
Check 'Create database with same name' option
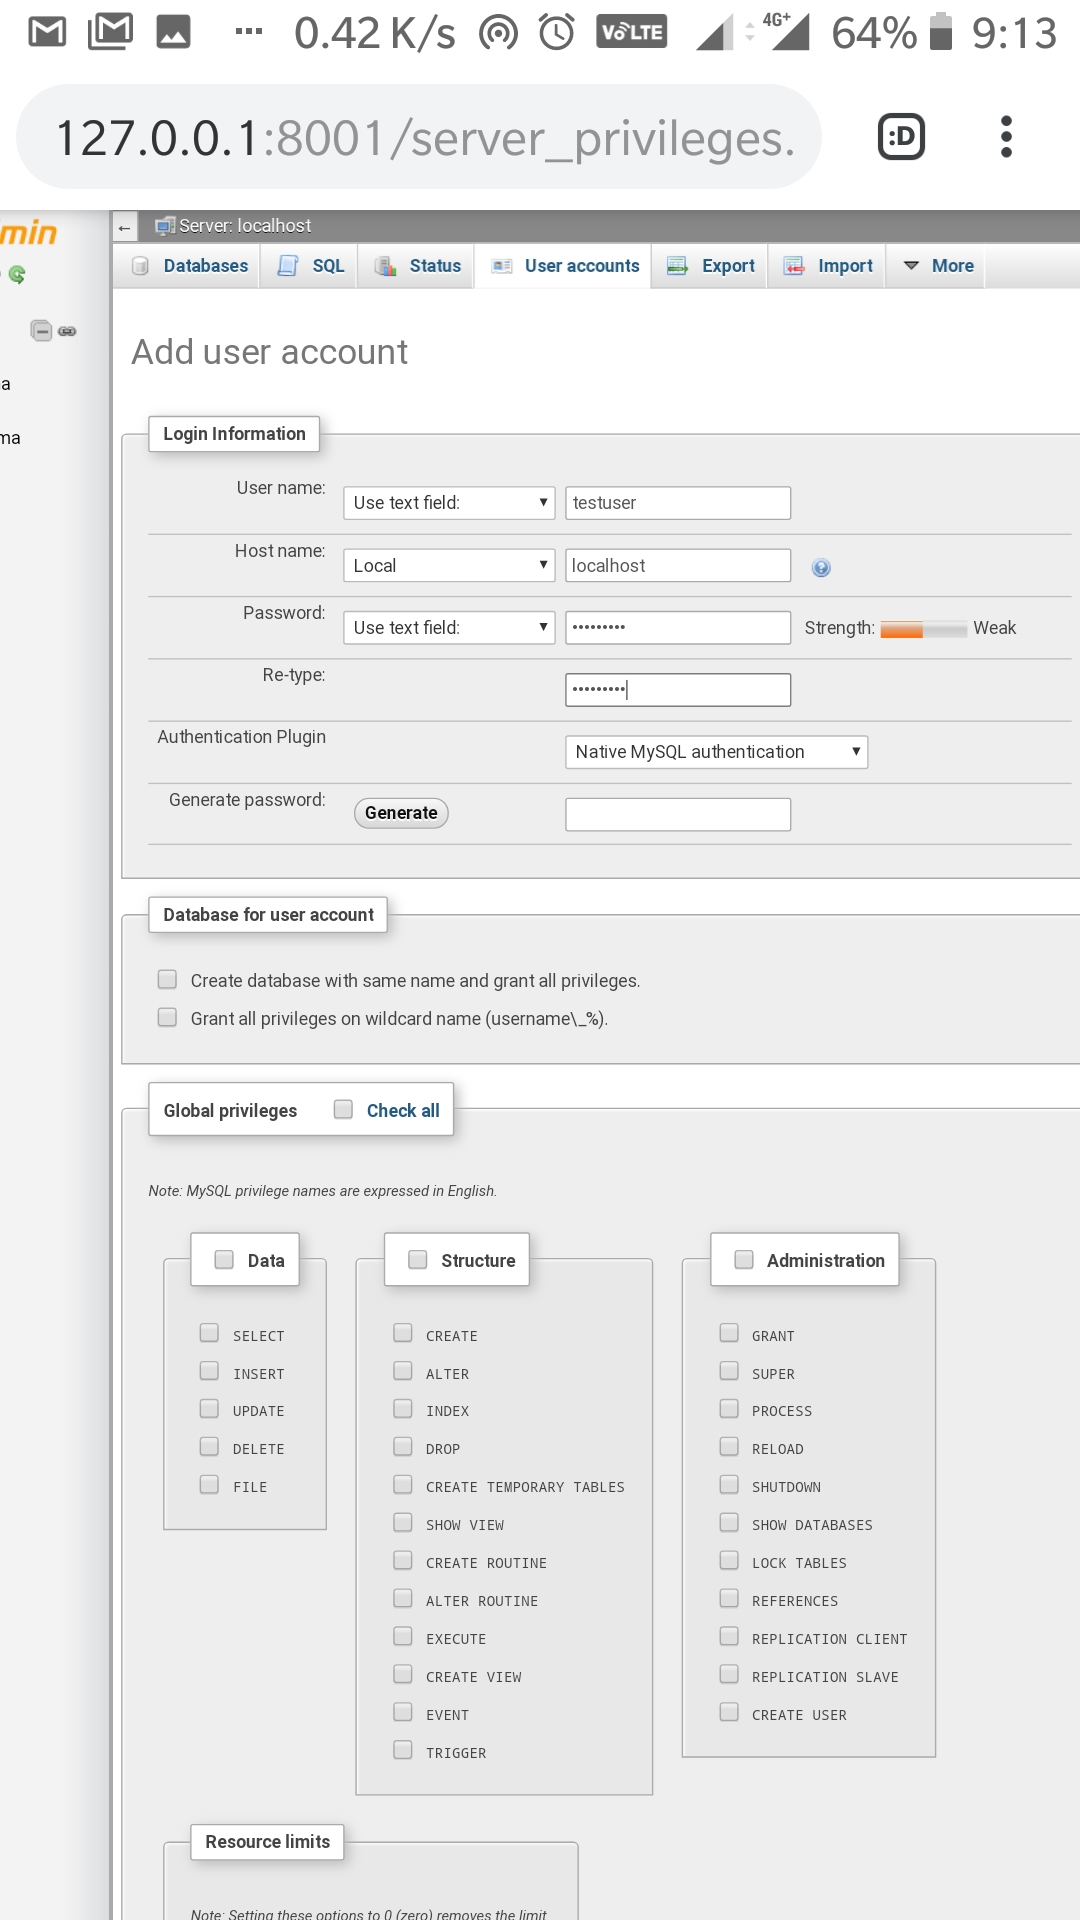167,980
